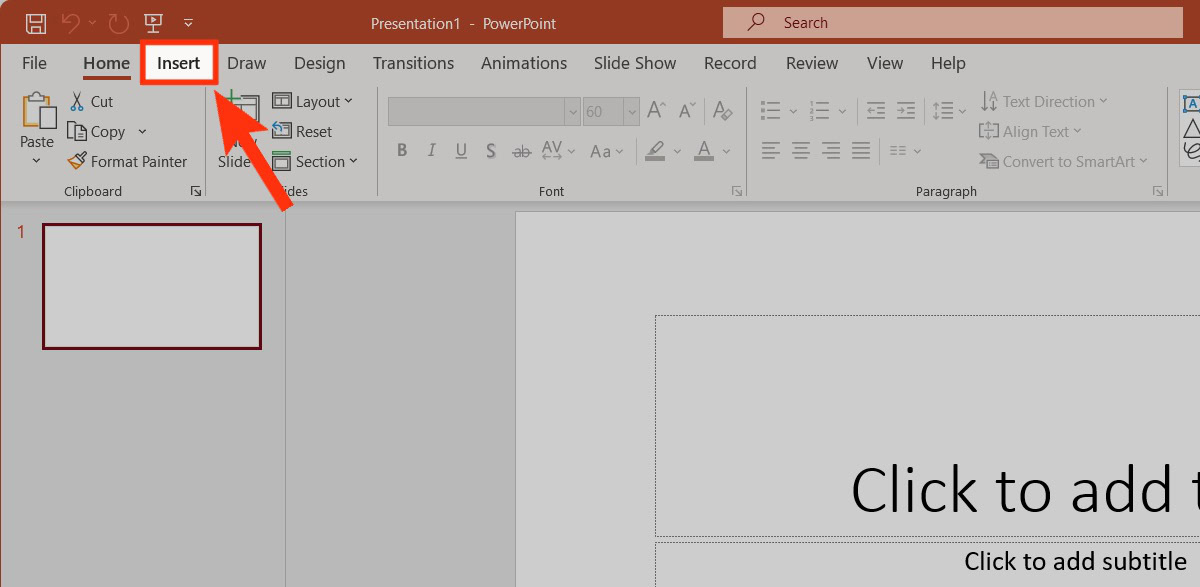Screen dimensions: 1200x587
Task: Apply center text alignment
Action: click(x=801, y=151)
